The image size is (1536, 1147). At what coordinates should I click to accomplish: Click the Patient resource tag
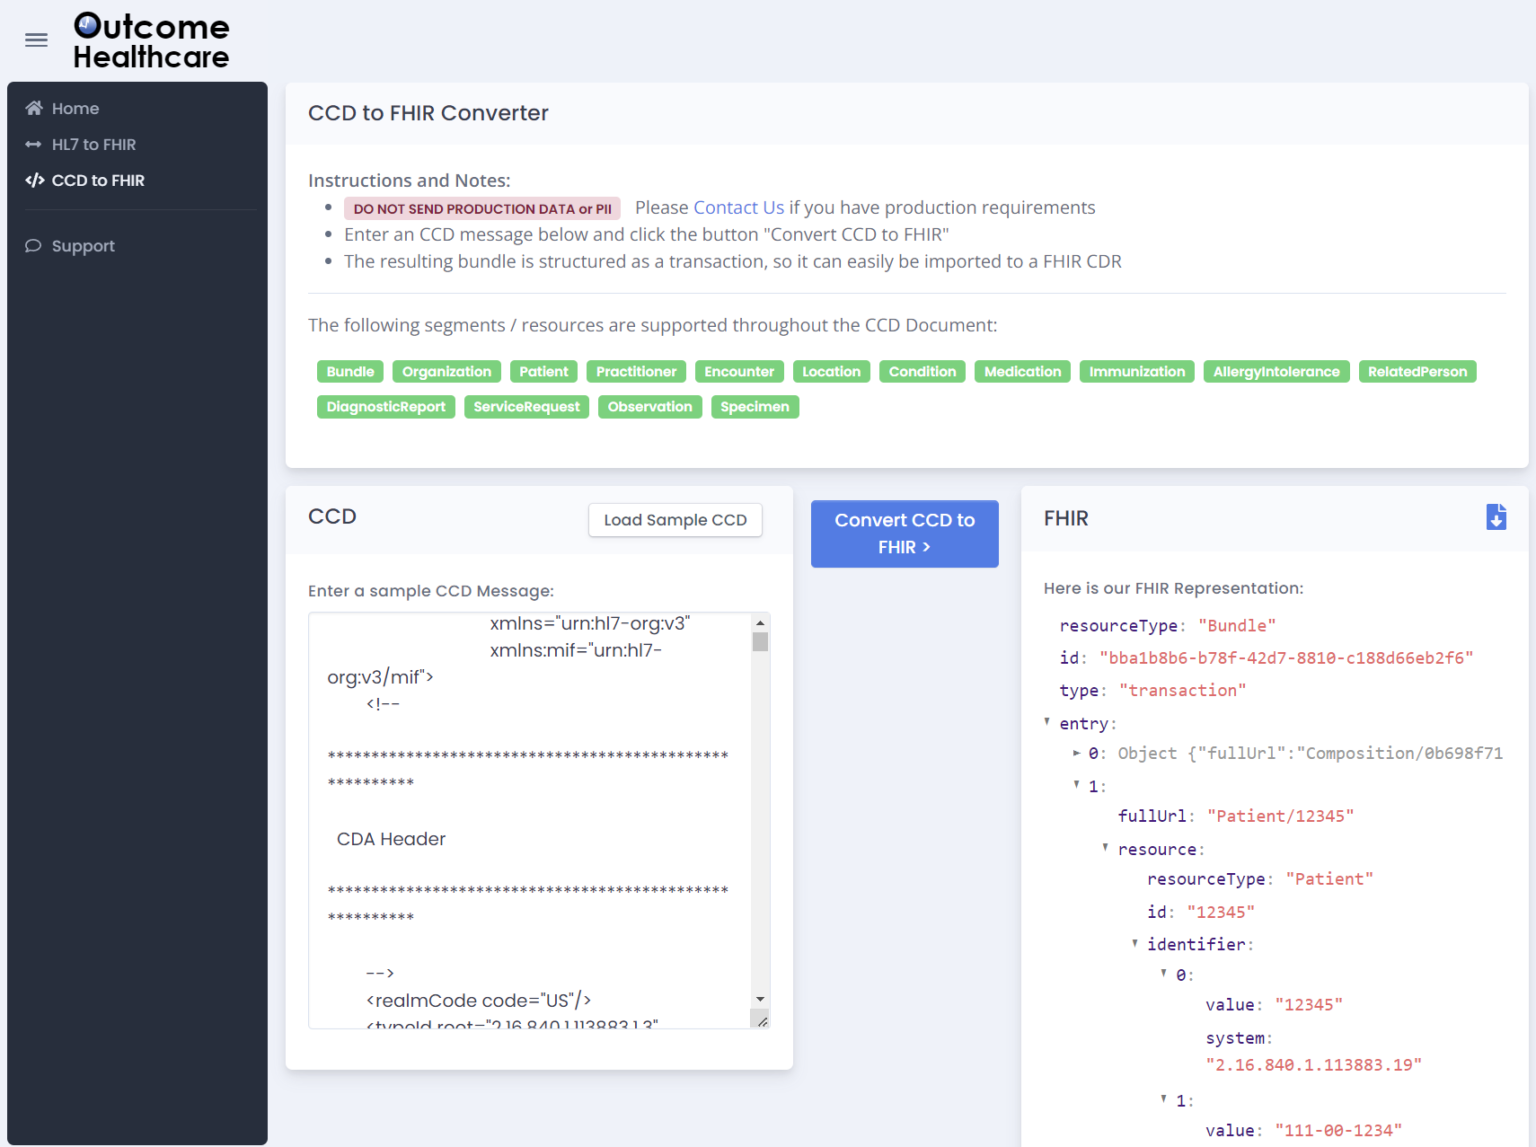point(543,371)
